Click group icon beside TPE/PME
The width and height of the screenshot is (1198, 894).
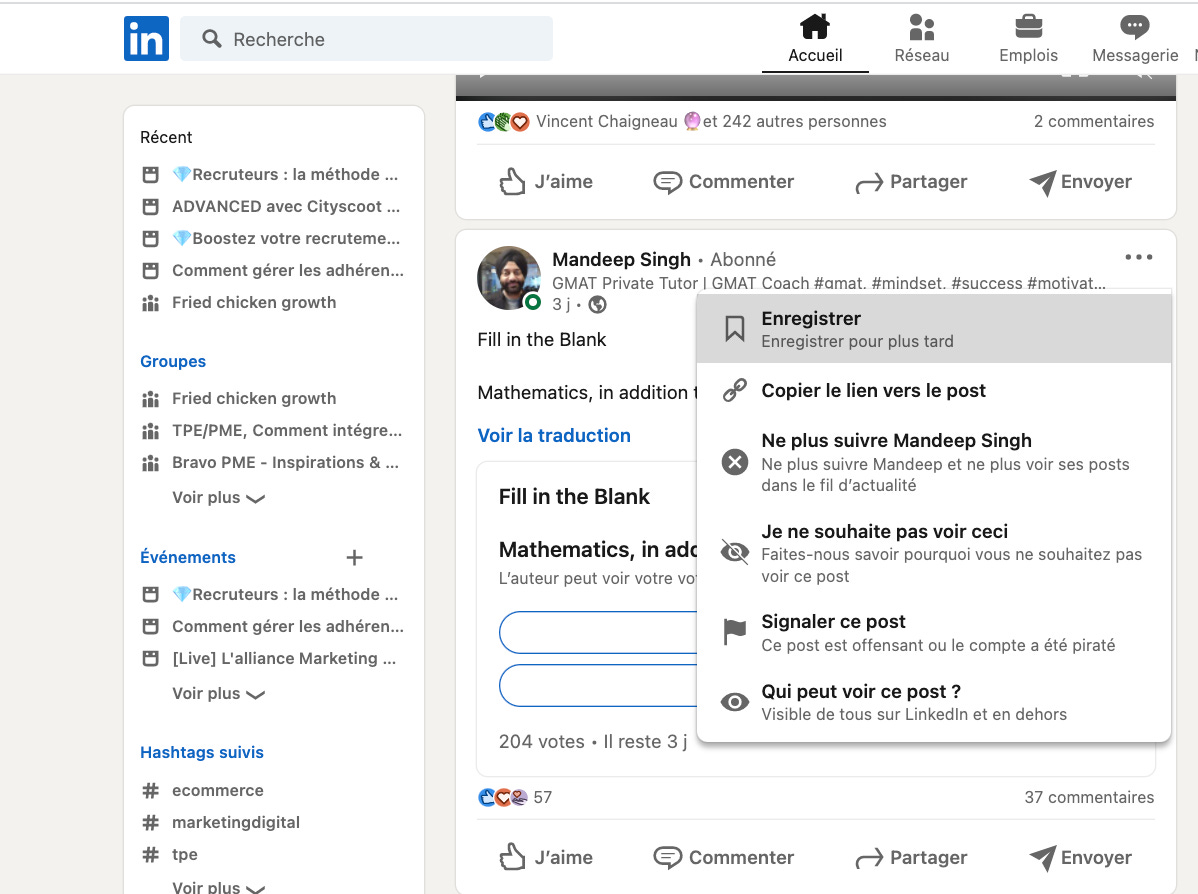click(x=151, y=431)
